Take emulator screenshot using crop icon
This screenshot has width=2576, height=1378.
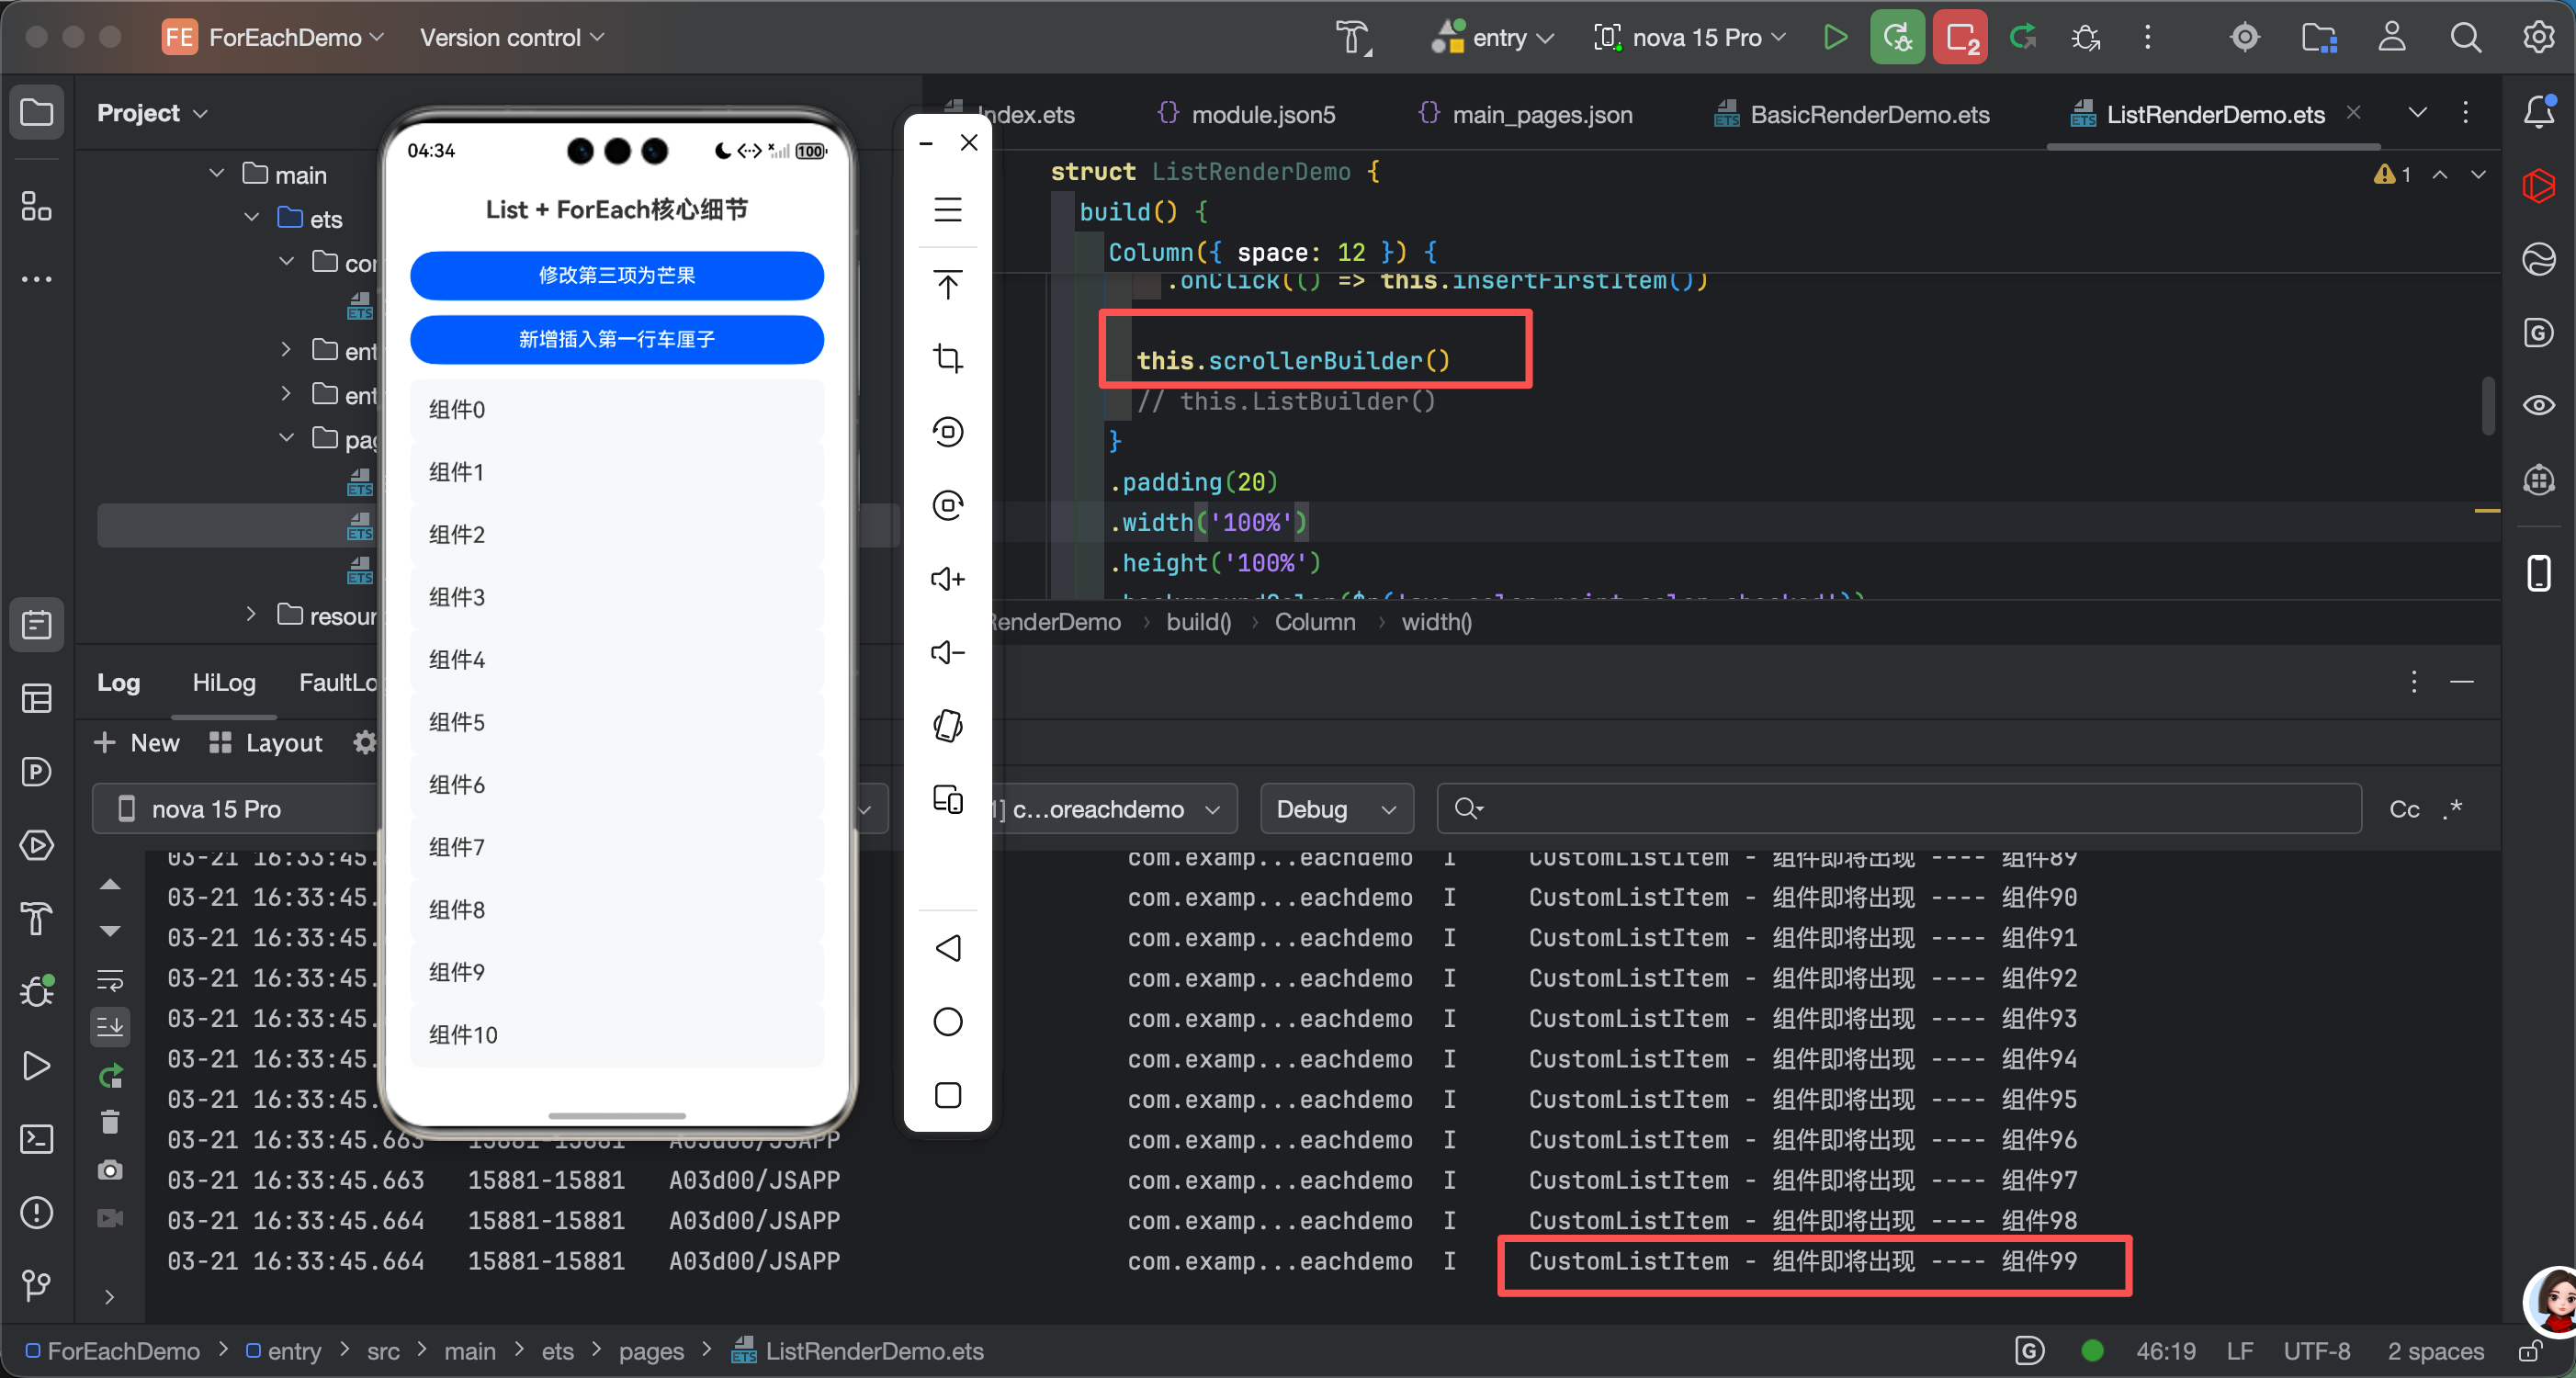[947, 358]
